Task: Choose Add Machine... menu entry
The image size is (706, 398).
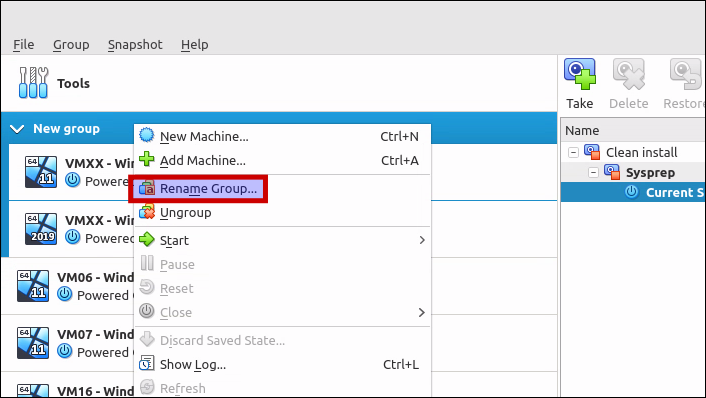Action: tap(282, 160)
